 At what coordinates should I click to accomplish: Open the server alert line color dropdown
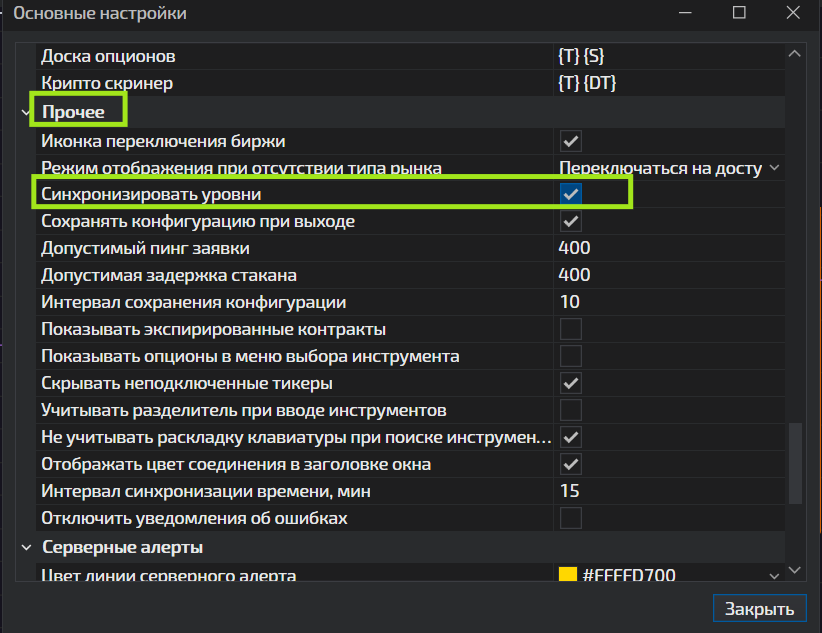[x=772, y=575]
